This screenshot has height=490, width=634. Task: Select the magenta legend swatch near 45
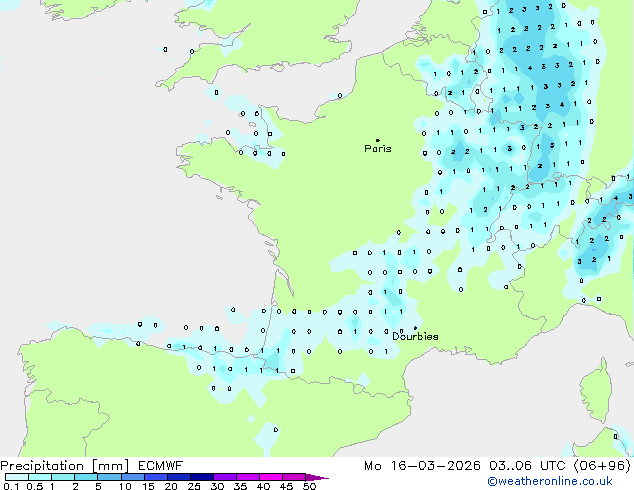click(x=294, y=477)
